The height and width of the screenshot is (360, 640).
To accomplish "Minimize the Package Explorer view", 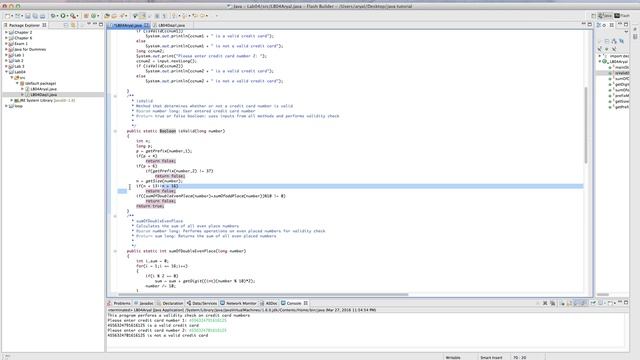I will [x=95, y=24].
